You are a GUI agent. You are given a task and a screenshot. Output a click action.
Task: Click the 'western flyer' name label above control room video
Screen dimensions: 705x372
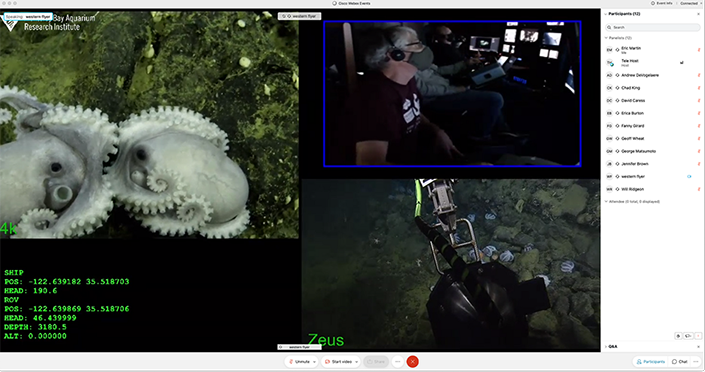coord(300,16)
